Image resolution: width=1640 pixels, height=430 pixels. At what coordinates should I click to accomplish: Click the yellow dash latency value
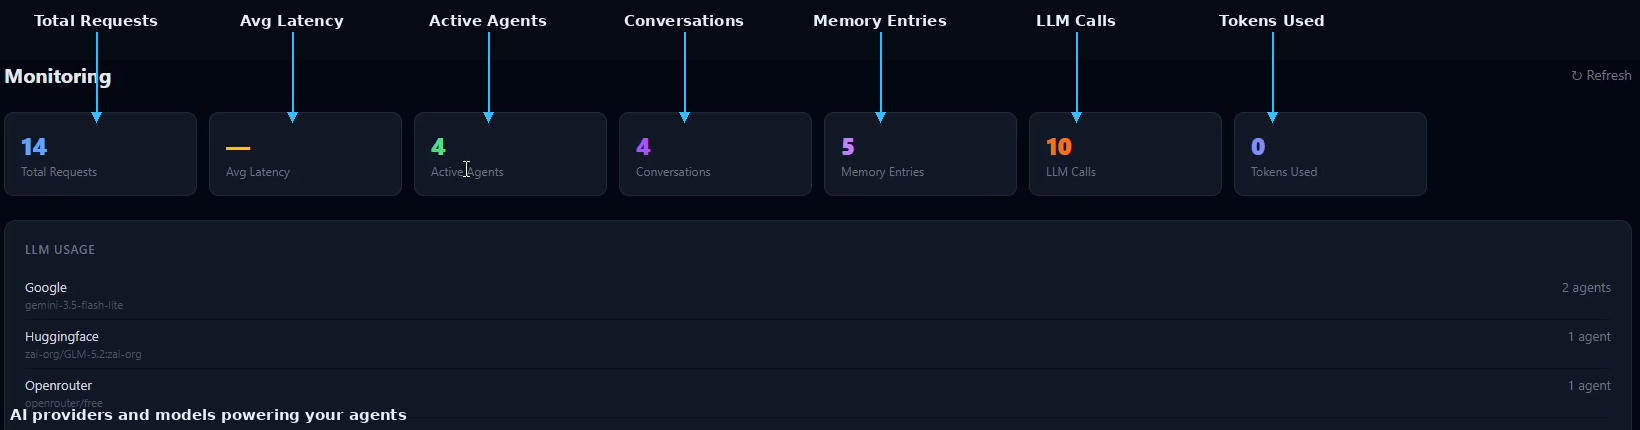[x=238, y=148]
